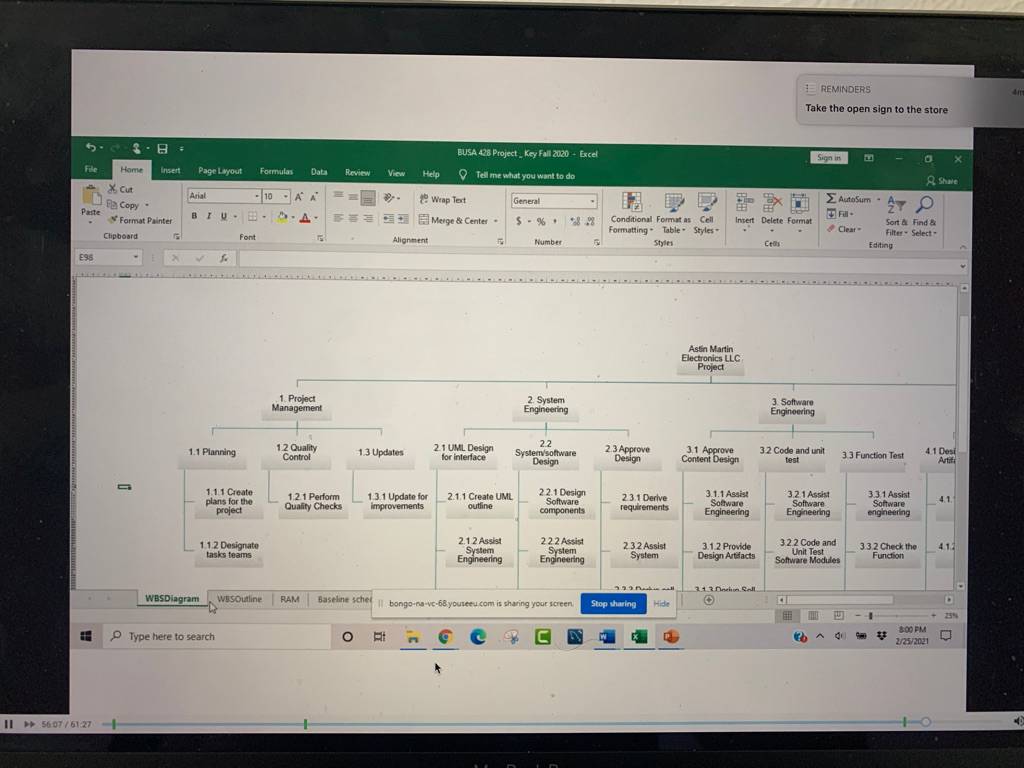This screenshot has height=768, width=1024.
Task: Click the video player pause button
Action: tap(9, 724)
